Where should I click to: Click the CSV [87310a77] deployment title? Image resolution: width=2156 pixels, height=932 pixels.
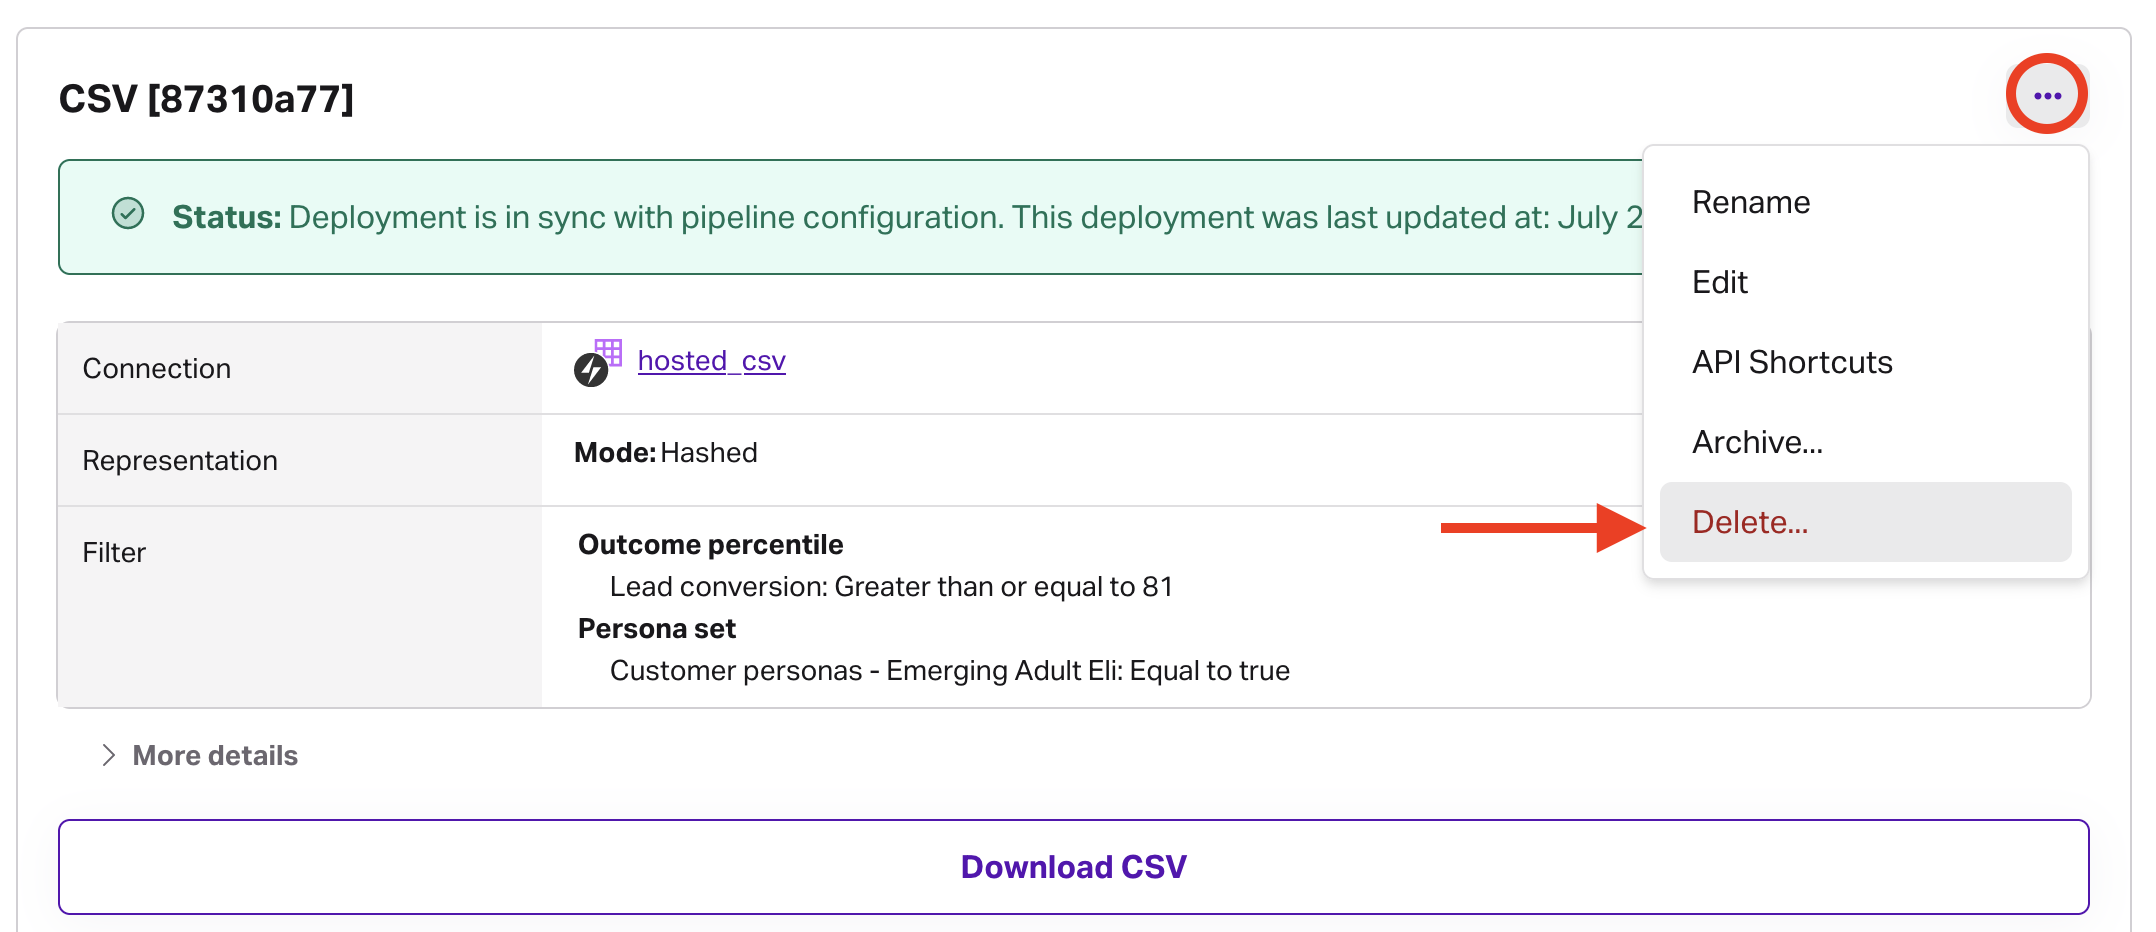click(x=206, y=99)
